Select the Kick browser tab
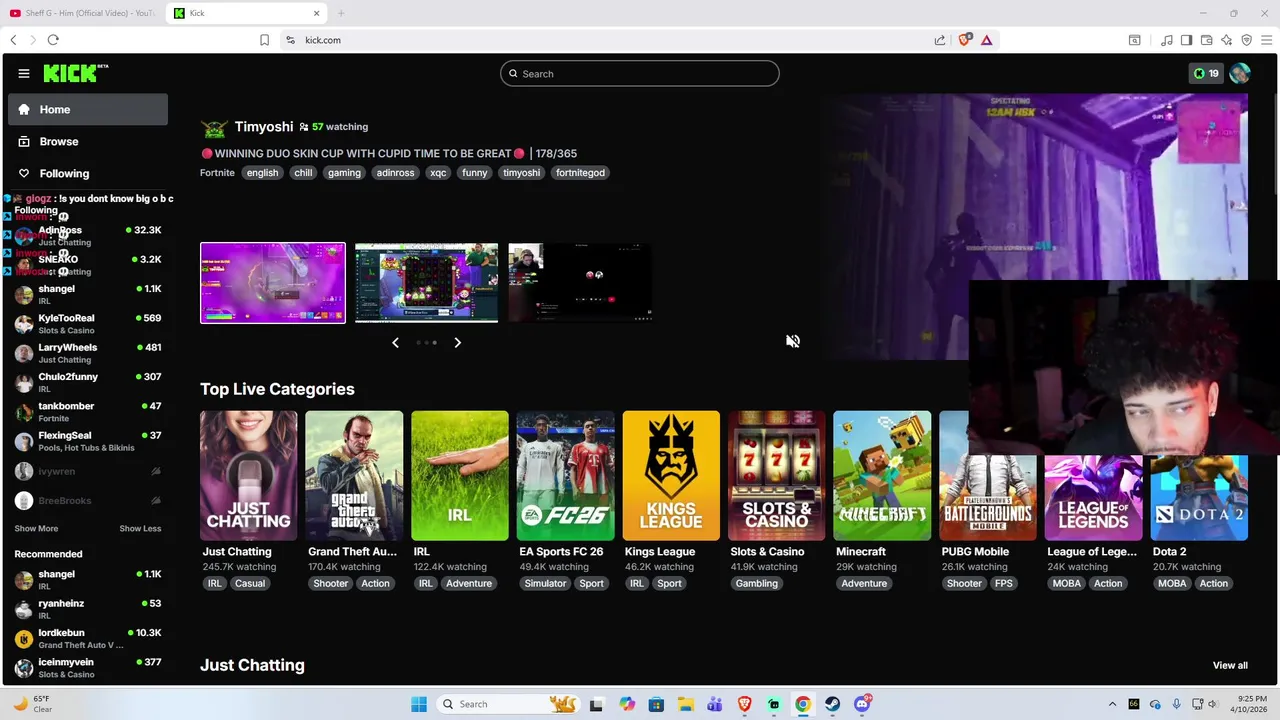Image resolution: width=1280 pixels, height=720 pixels. click(246, 13)
